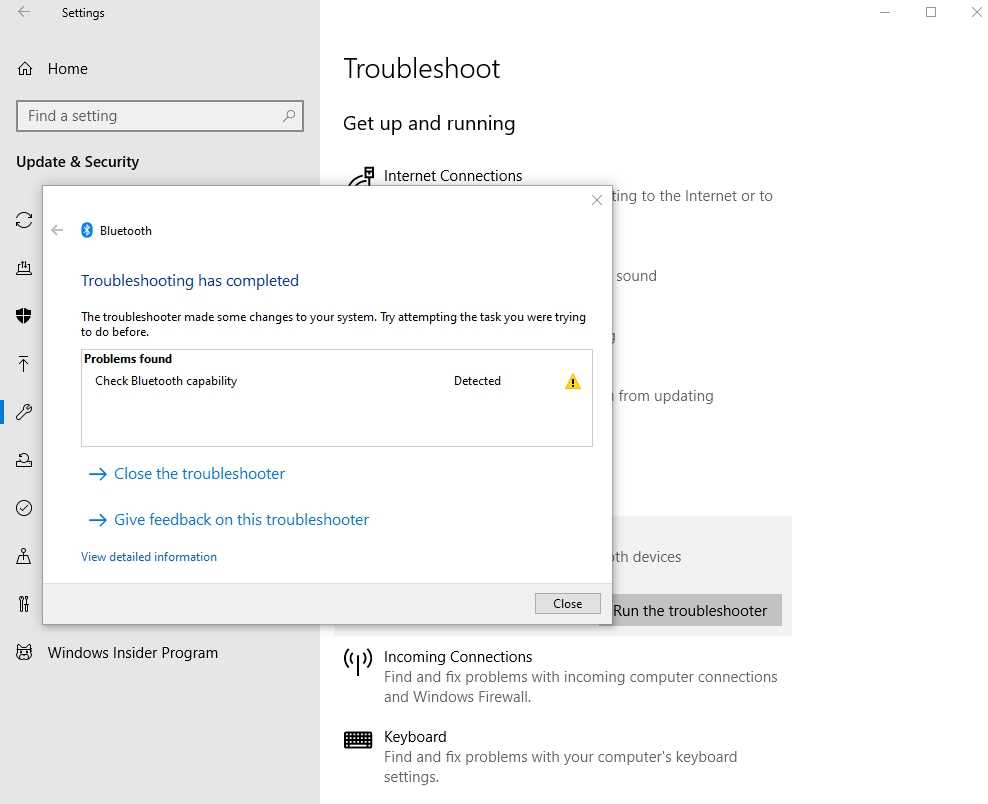Viewport: 988px width, 804px height.
Task: Click the Home icon in sidebar
Action: pos(25,69)
